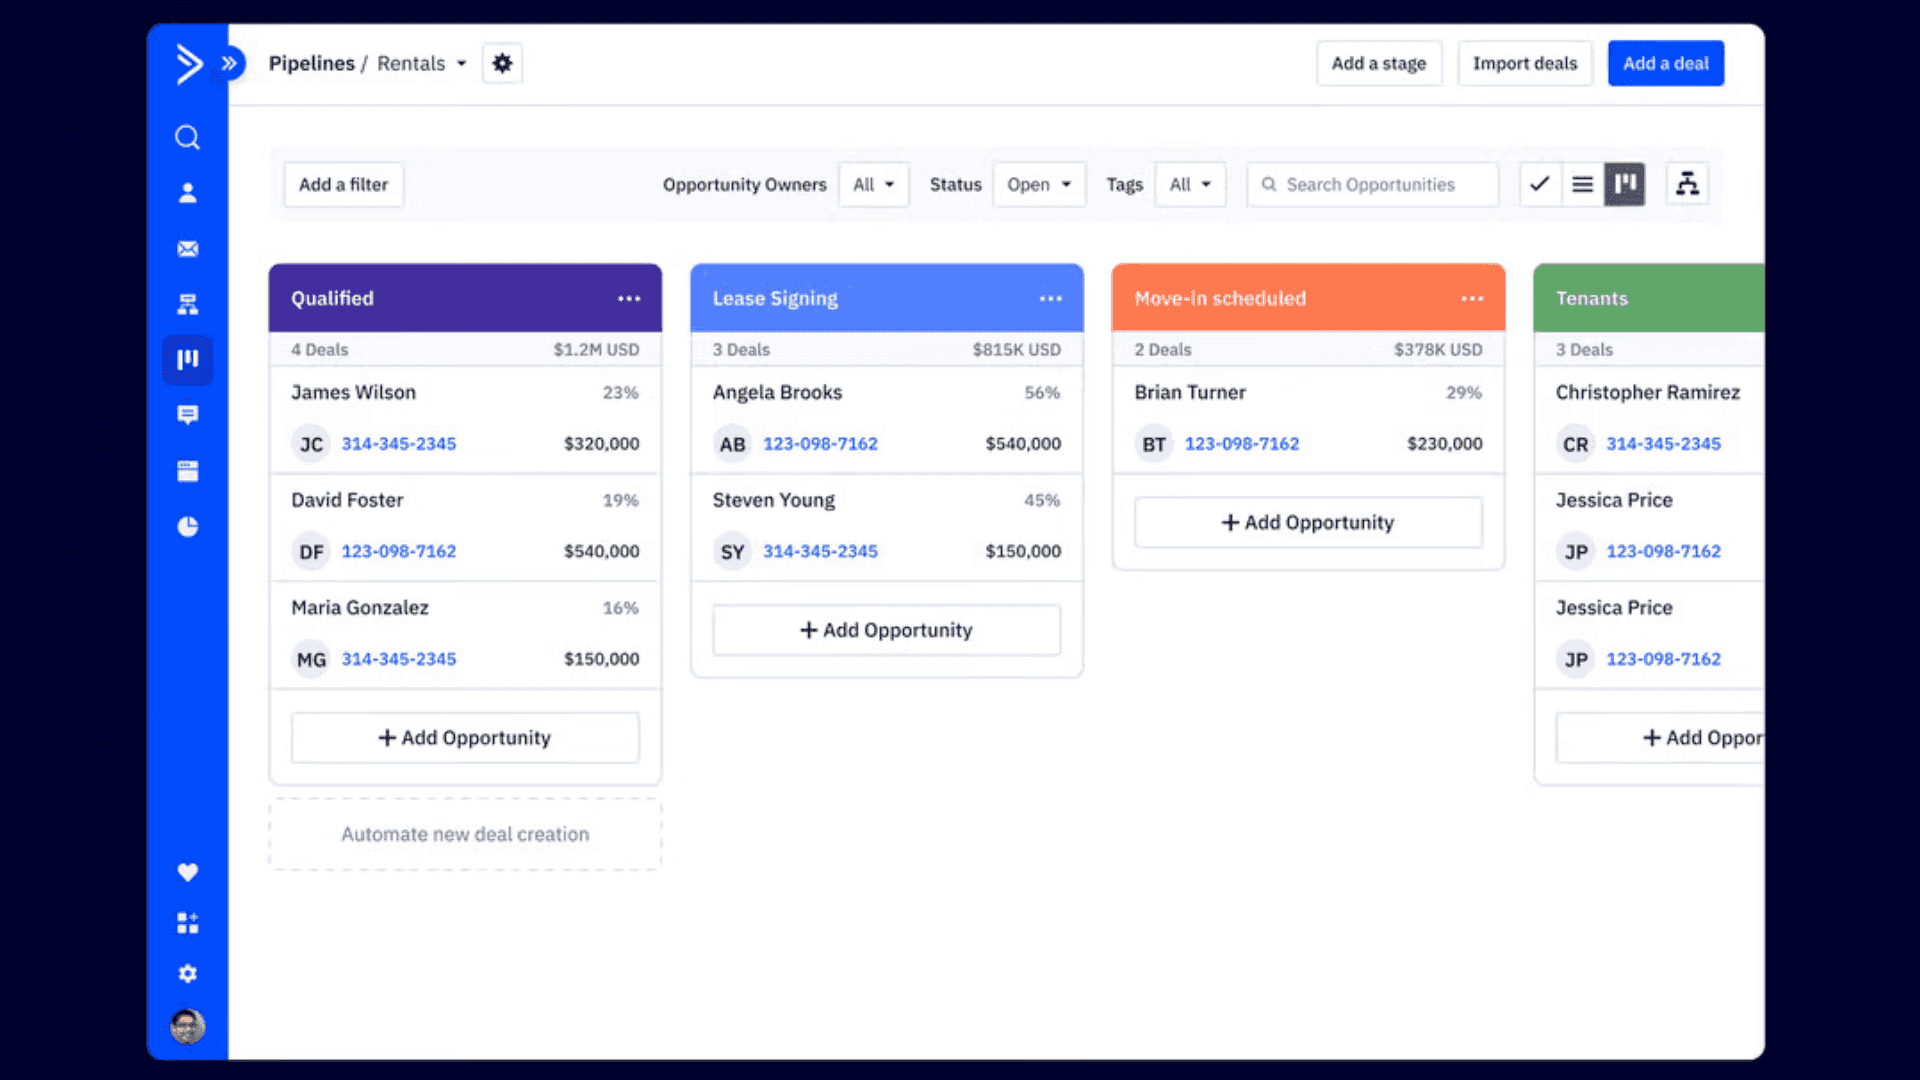The width and height of the screenshot is (1920, 1080).
Task: Open Reports via sidebar pie chart icon
Action: [x=188, y=526]
